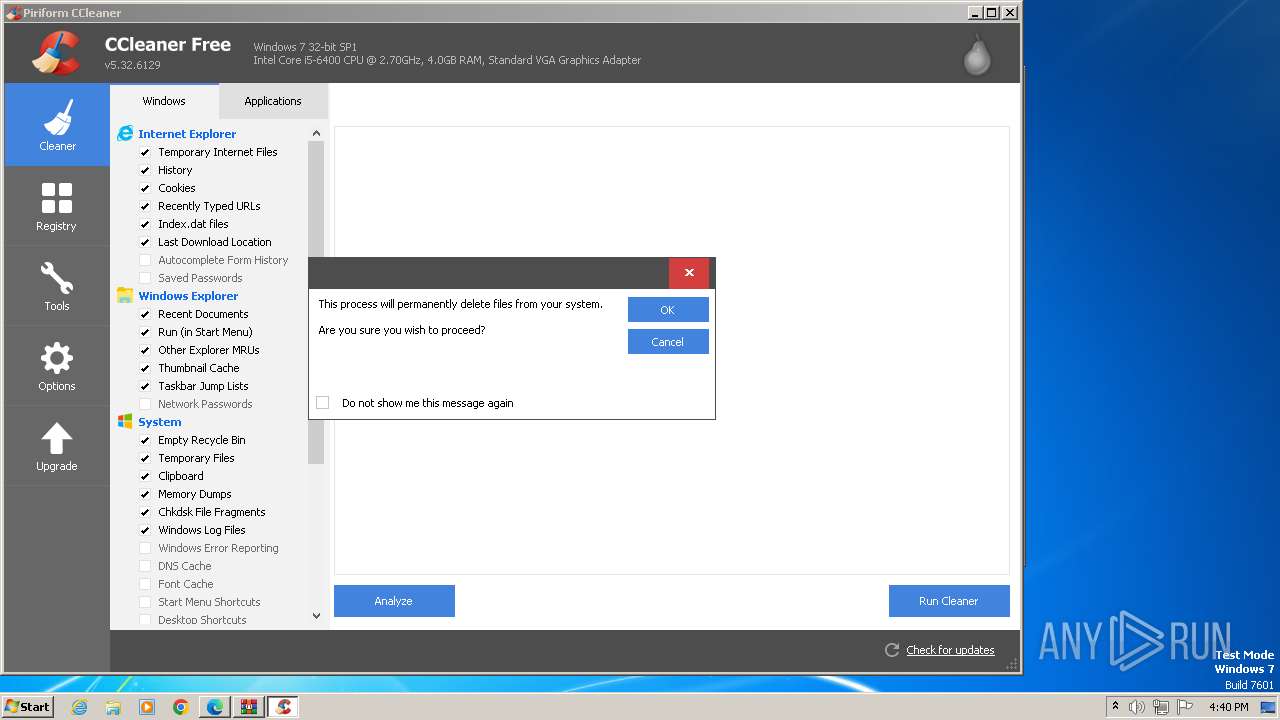Click the volume icon in system tray
1280x720 pixels.
[x=1137, y=707]
